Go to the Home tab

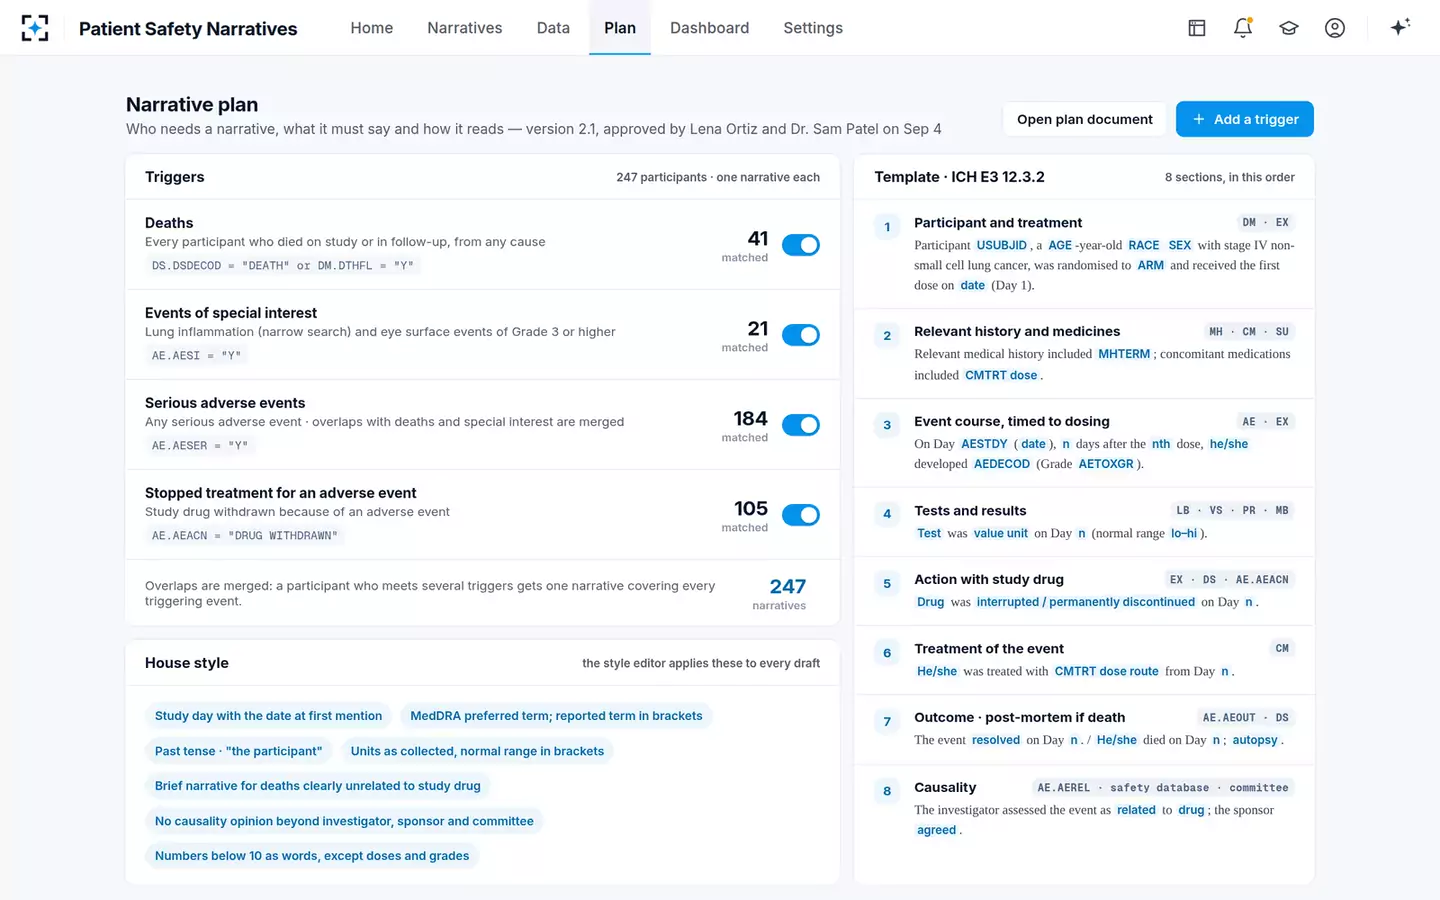372,28
